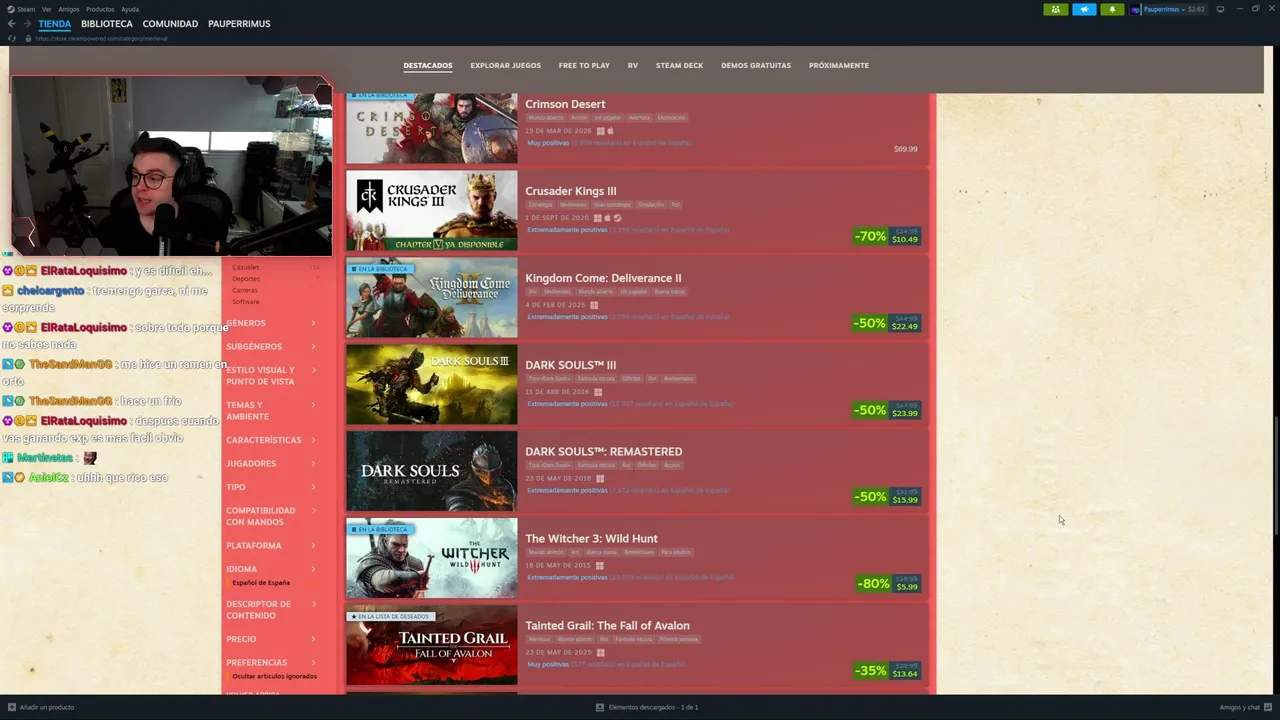1280x720 pixels.
Task: Expand DESCRIPTOR DE CONTENIDO filter
Action: pos(271,610)
